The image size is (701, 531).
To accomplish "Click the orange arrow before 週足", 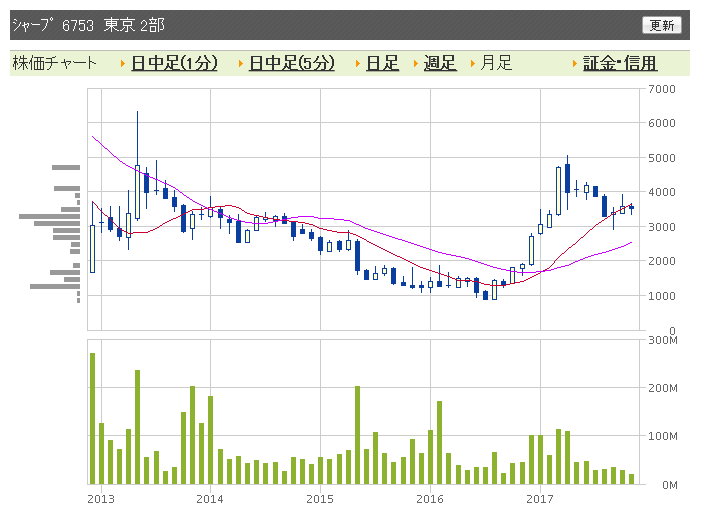I will [x=415, y=63].
